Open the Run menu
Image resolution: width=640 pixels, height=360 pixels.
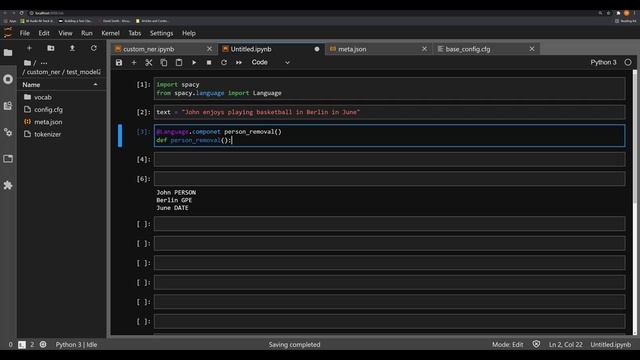click(x=87, y=33)
